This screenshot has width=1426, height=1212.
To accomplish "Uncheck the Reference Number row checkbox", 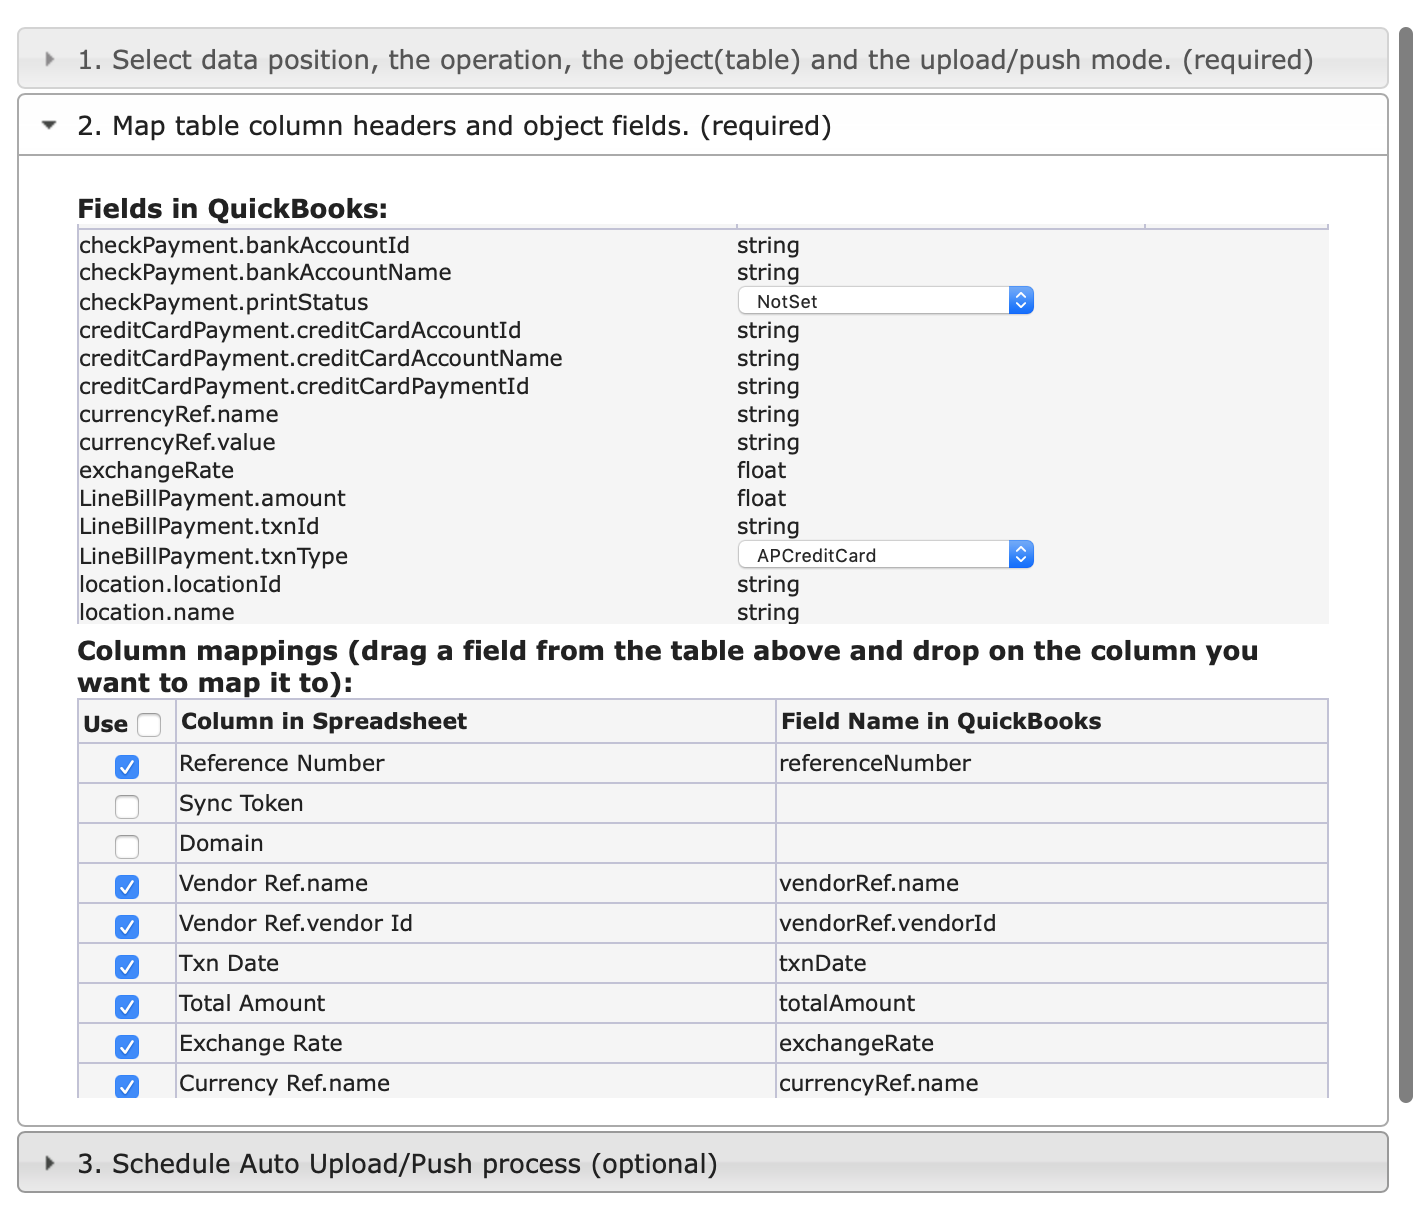I will [127, 766].
